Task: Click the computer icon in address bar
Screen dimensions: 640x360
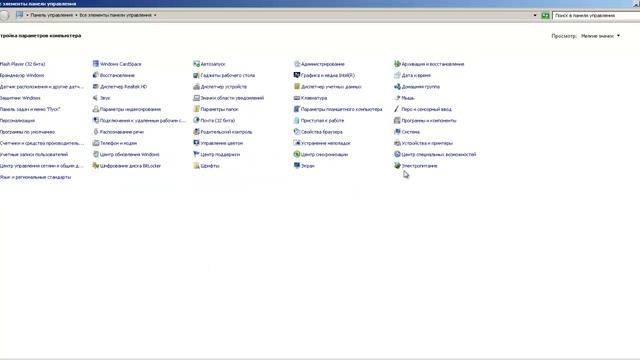Action: [19, 15]
